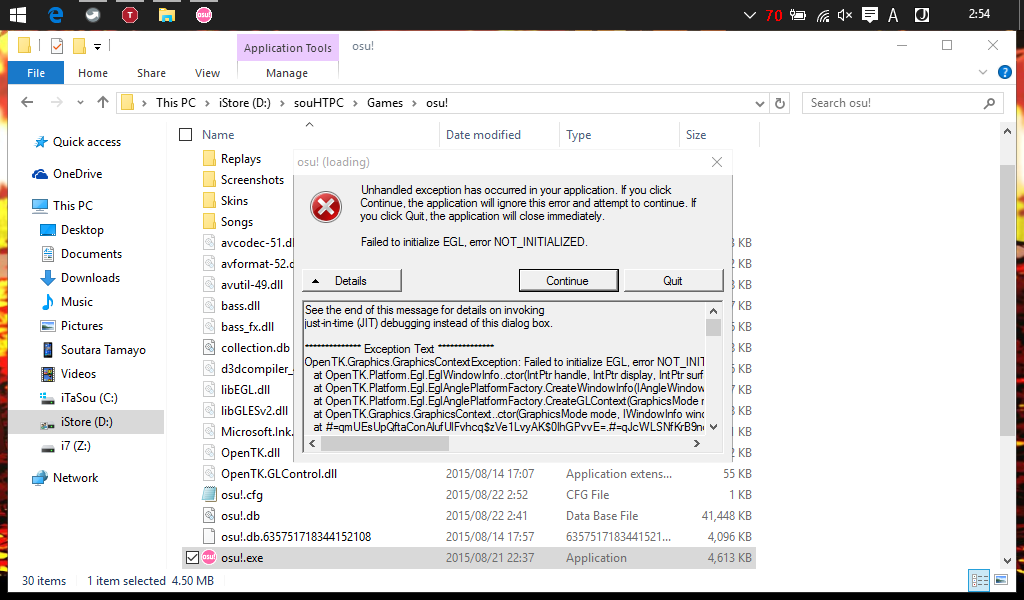Switch to Details view layout icon
The width and height of the screenshot is (1024, 600).
(x=980, y=580)
